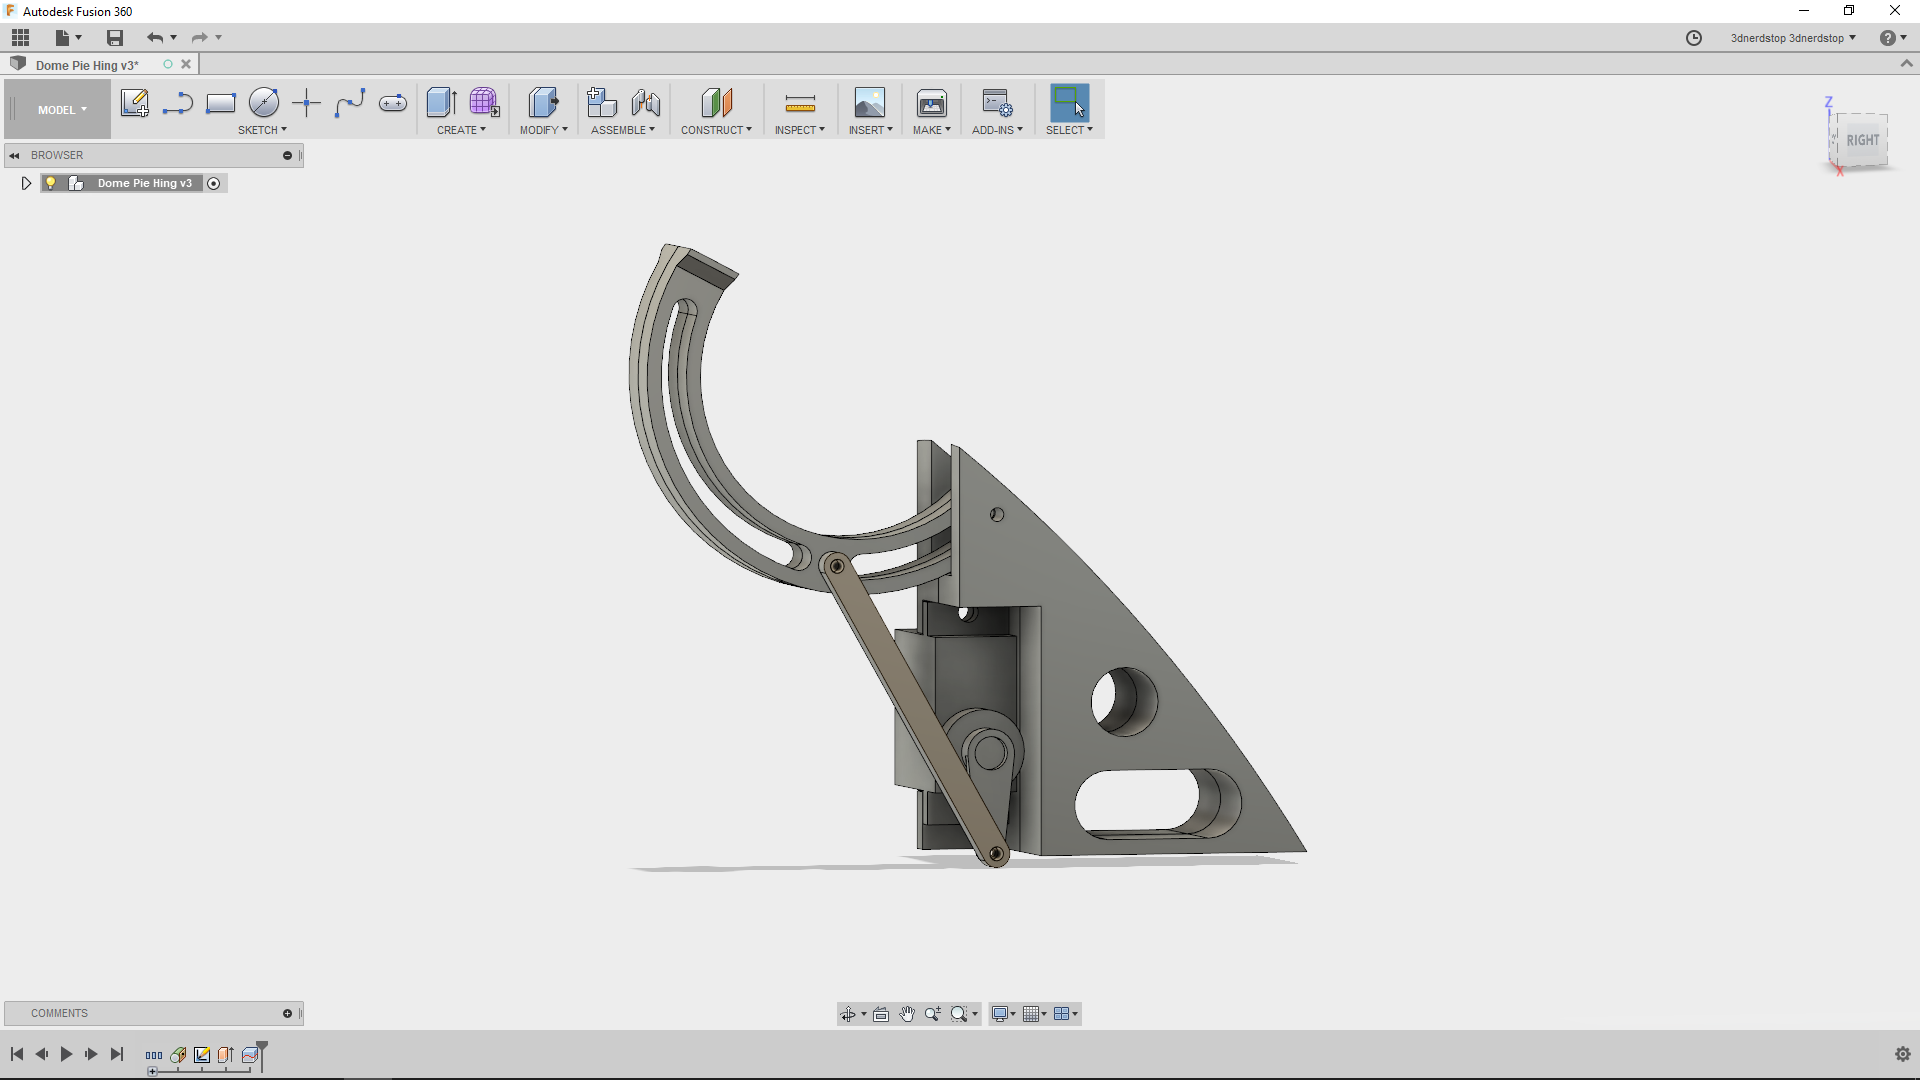This screenshot has width=1920, height=1080.
Task: Open the data panel grid icon
Action: 21,38
